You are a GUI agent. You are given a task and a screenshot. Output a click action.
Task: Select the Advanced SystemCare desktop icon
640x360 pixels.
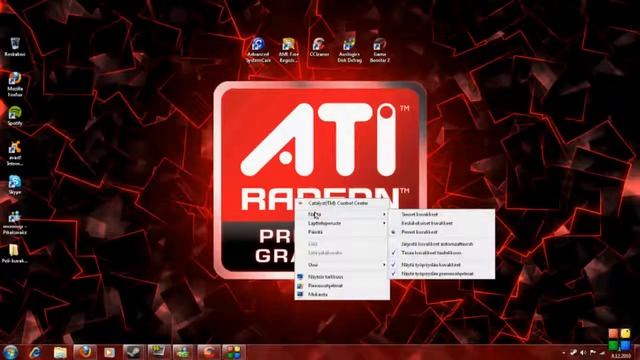[258, 50]
